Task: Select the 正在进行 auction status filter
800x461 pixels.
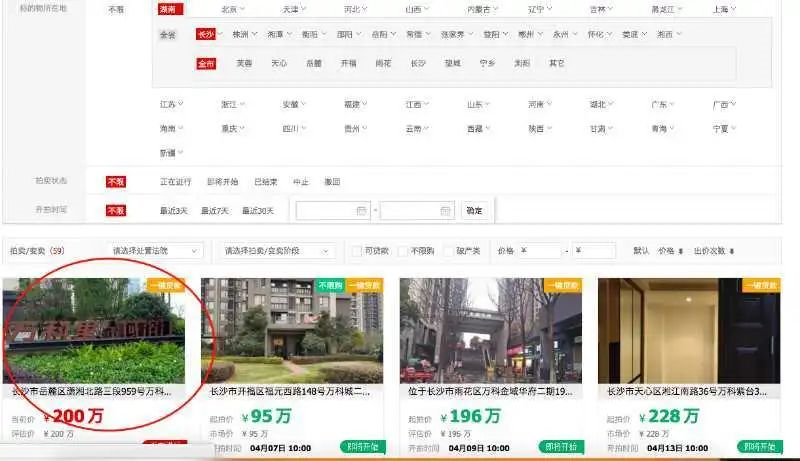Action: point(175,182)
